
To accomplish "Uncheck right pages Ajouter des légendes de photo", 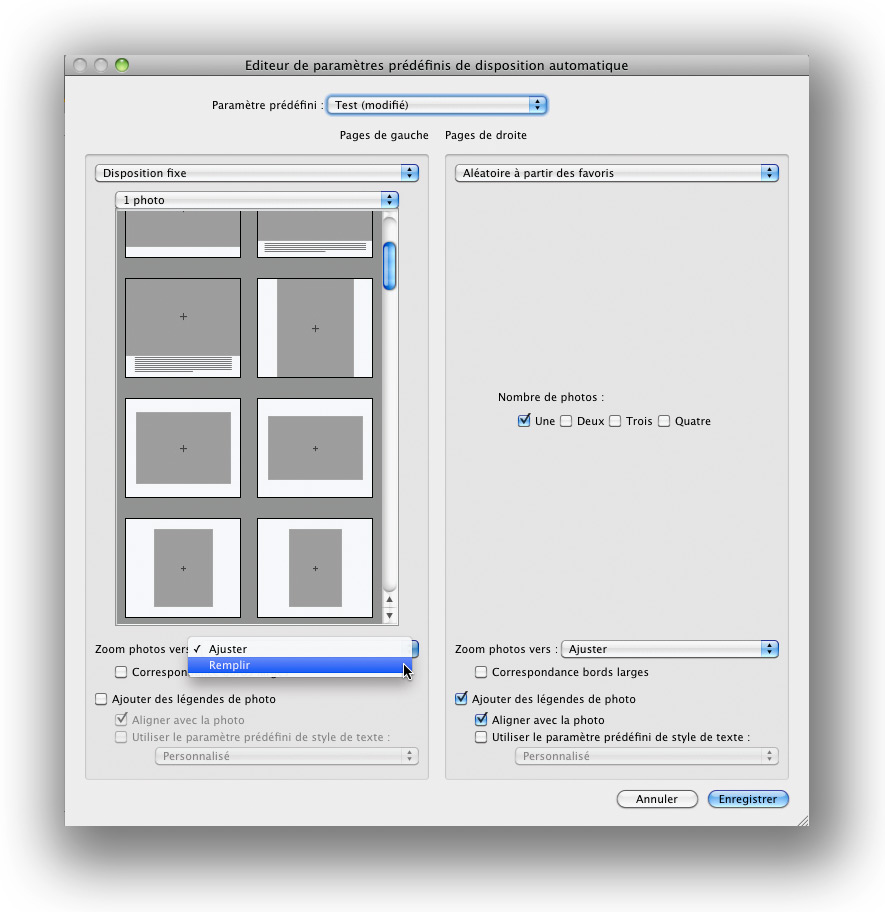I will pos(461,698).
